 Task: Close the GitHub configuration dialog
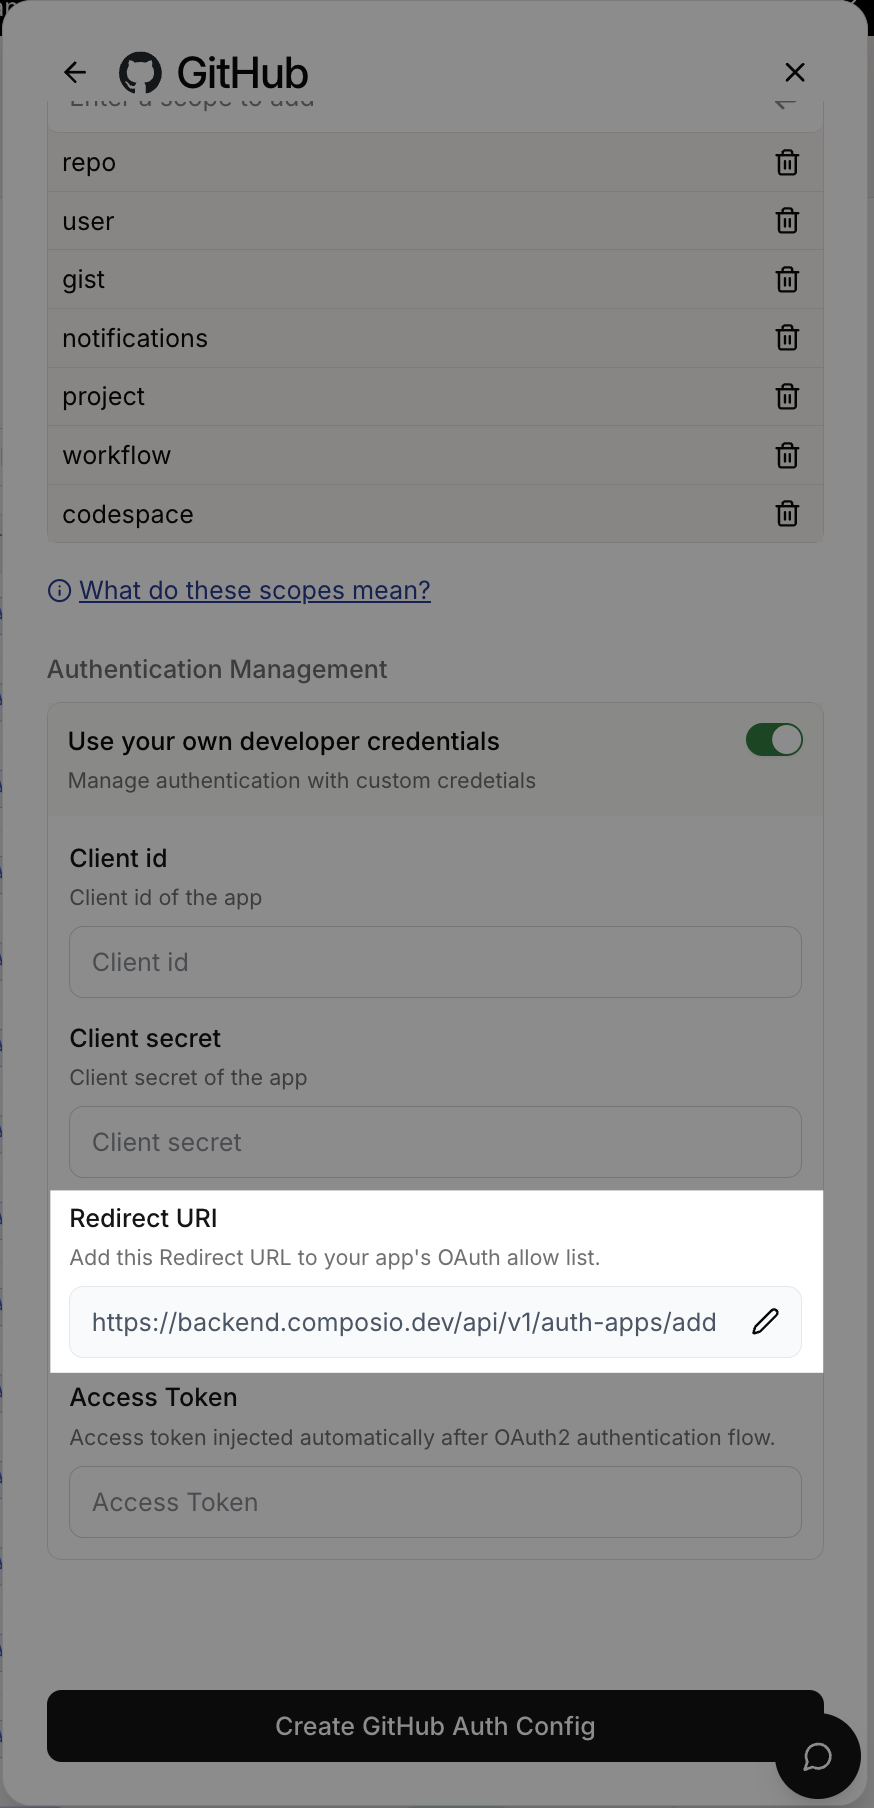pyautogui.click(x=795, y=71)
